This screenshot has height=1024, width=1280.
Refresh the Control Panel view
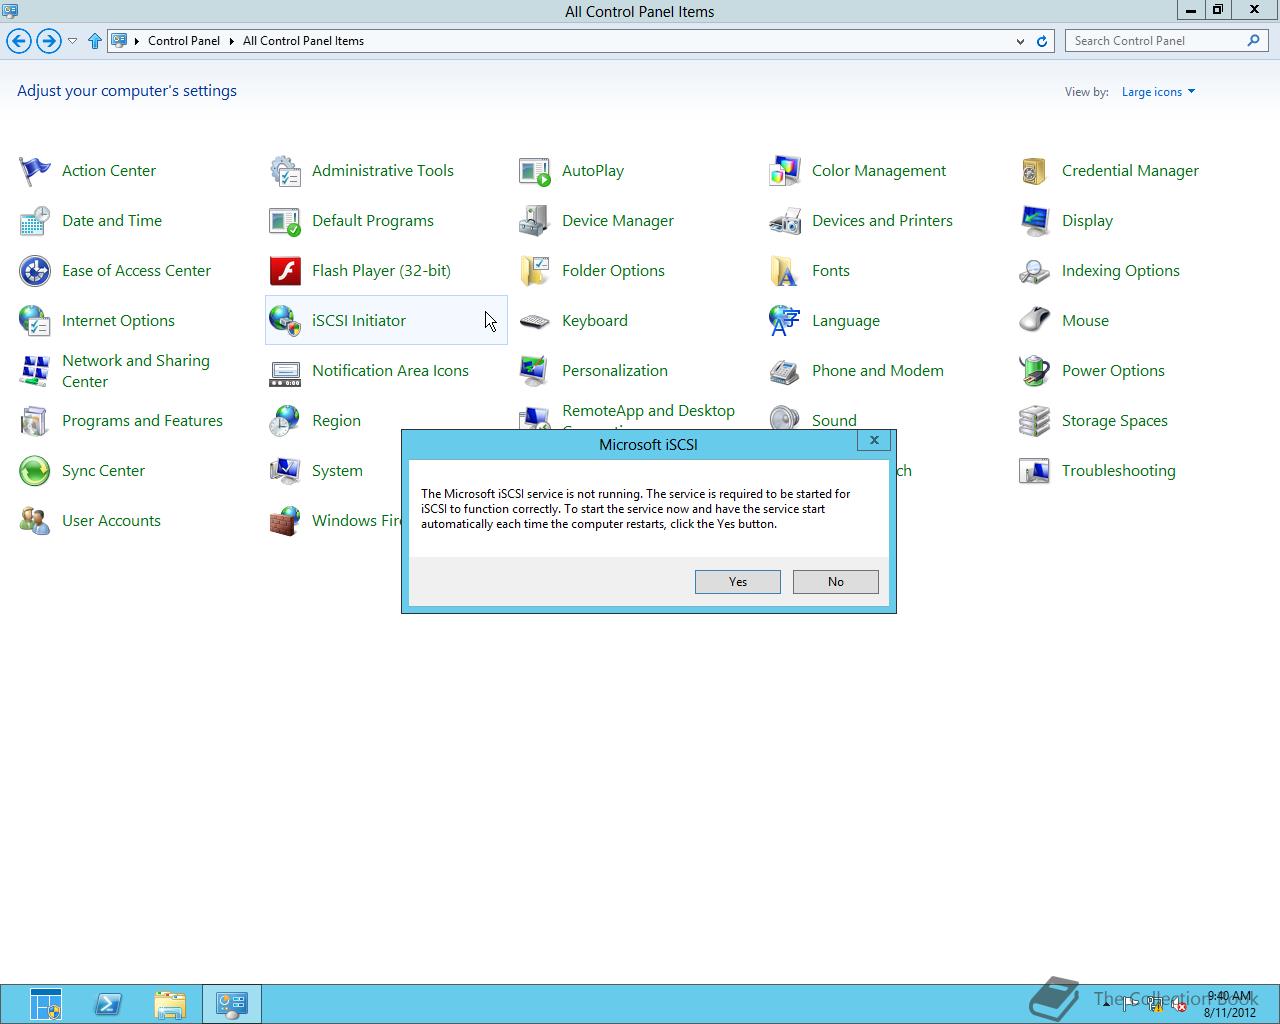(x=1042, y=41)
